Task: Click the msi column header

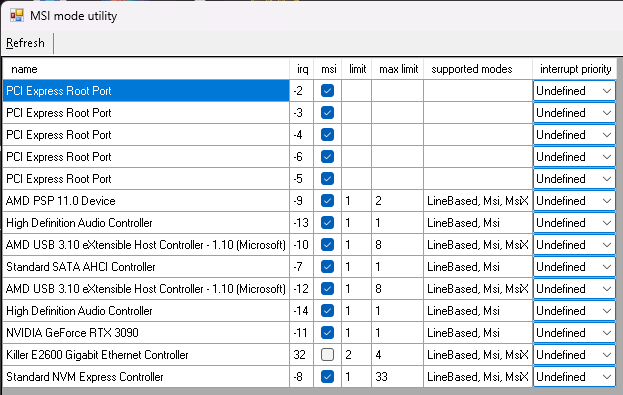Action: pyautogui.click(x=328, y=69)
